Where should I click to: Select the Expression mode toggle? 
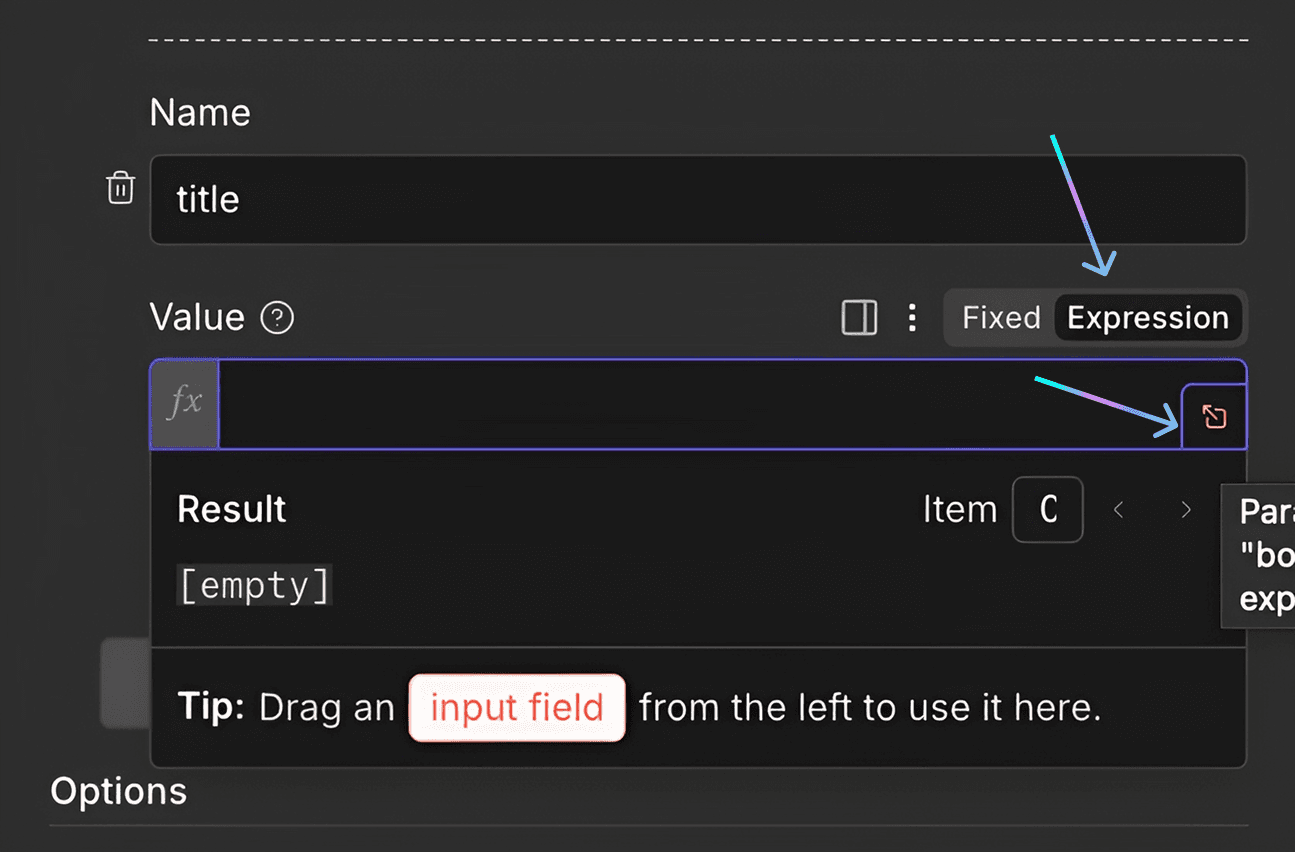[x=1147, y=318]
